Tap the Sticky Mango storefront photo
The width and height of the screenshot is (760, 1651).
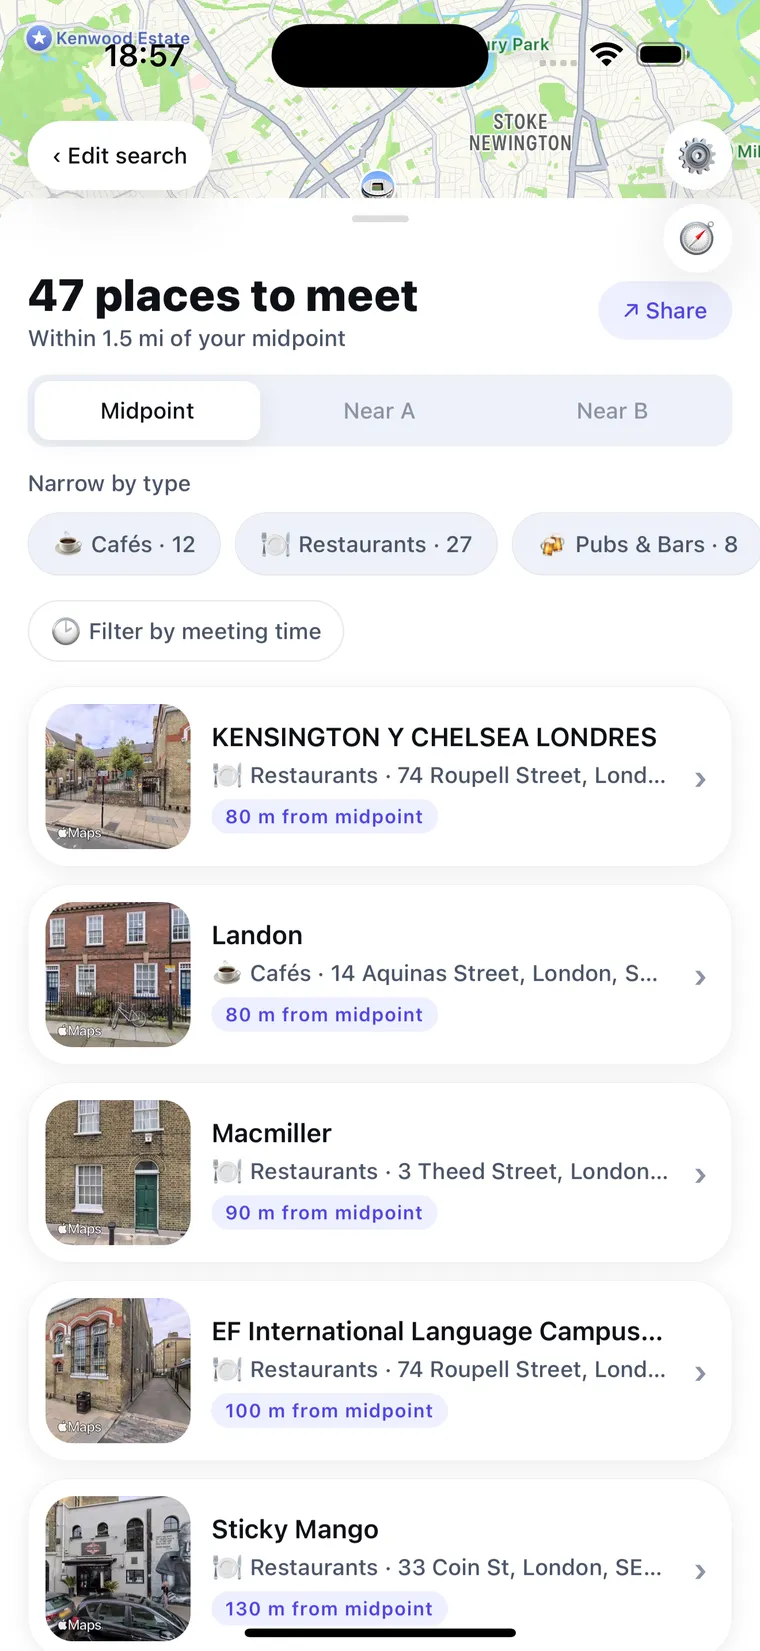pos(118,1568)
